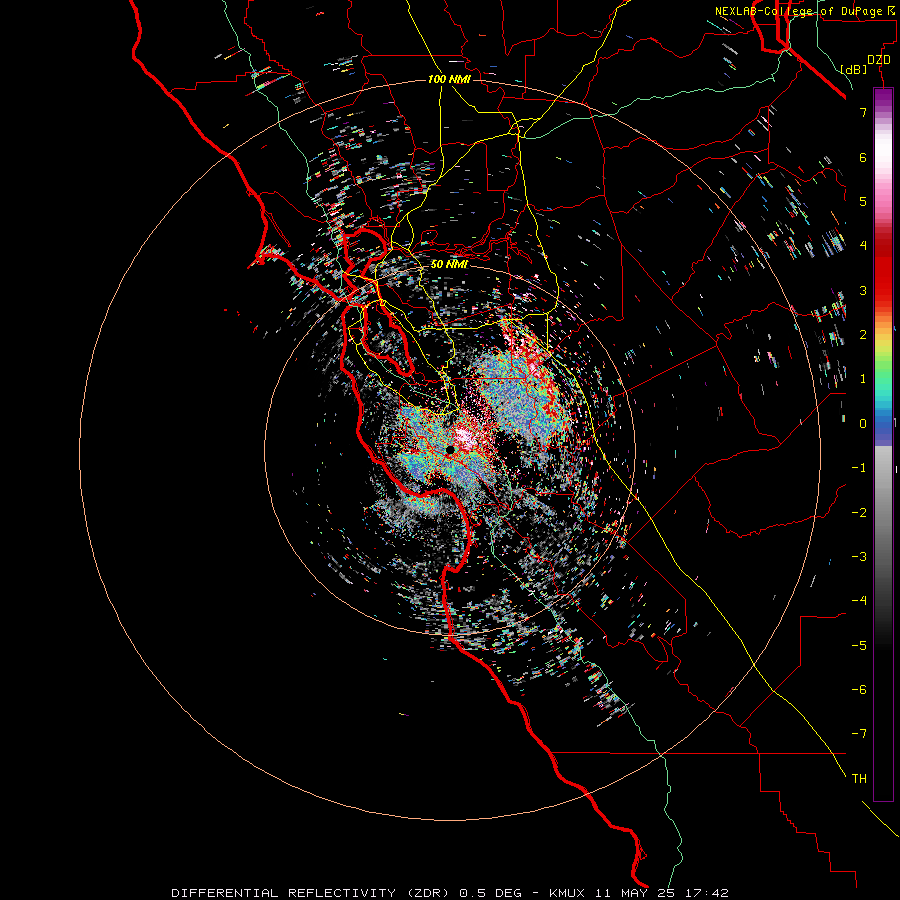The width and height of the screenshot is (900, 900).
Task: Click the DZD product label
Action: click(x=879, y=59)
